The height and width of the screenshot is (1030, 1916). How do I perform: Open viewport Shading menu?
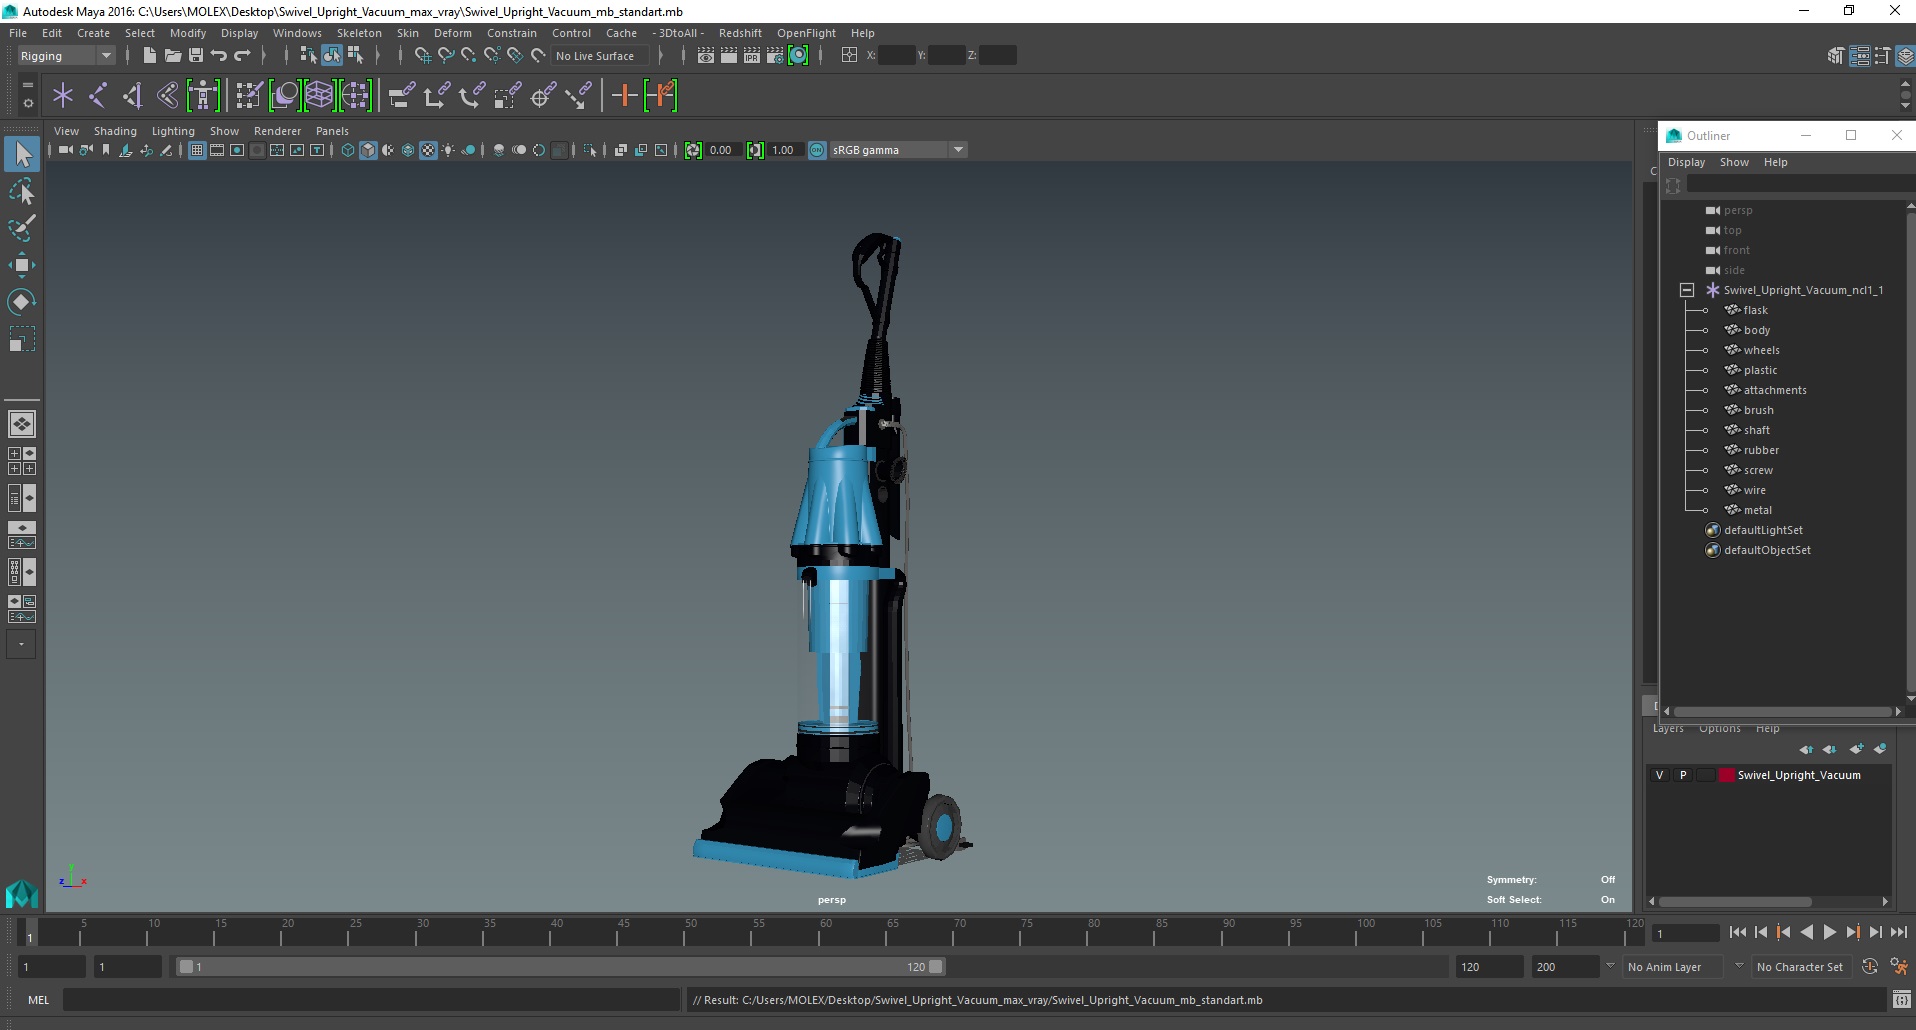point(115,131)
